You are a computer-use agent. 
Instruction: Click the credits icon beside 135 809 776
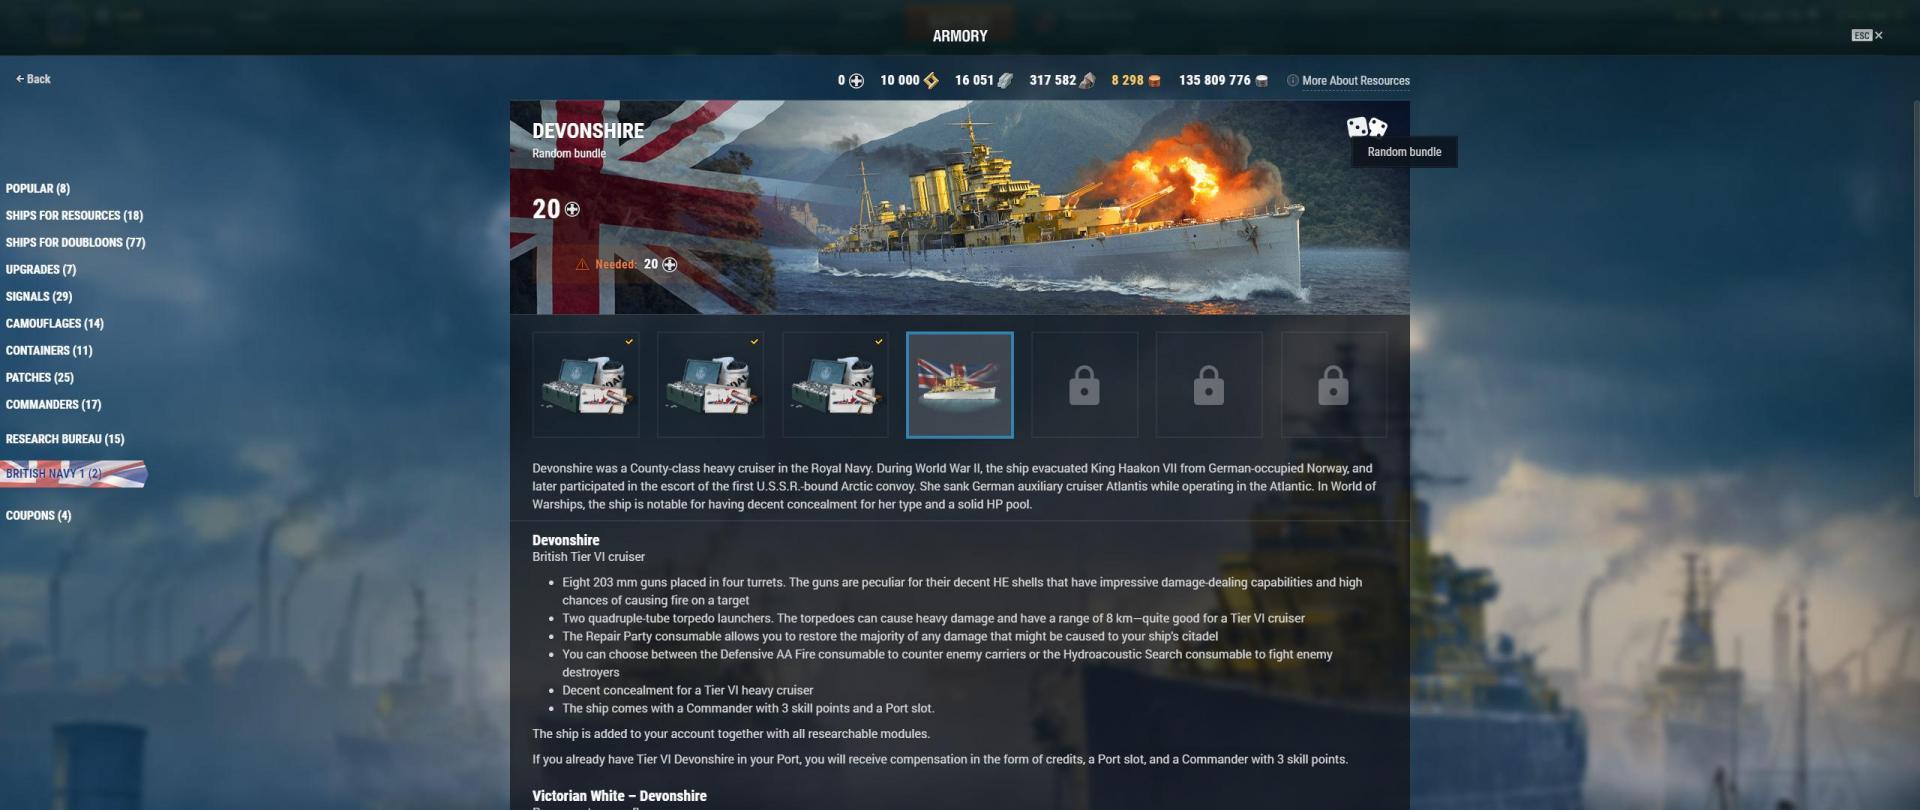(1261, 81)
